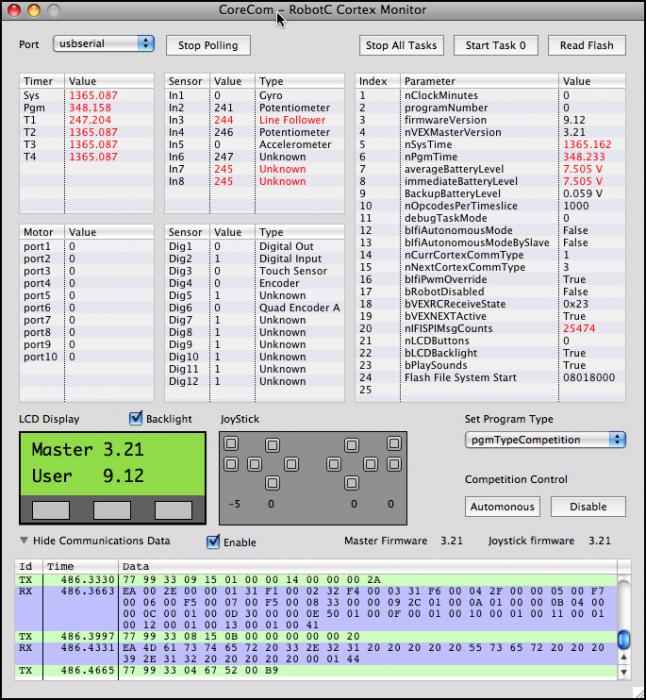The height and width of the screenshot is (700, 646).
Task: Toggle right d-pad left joystick button
Action: [333, 464]
